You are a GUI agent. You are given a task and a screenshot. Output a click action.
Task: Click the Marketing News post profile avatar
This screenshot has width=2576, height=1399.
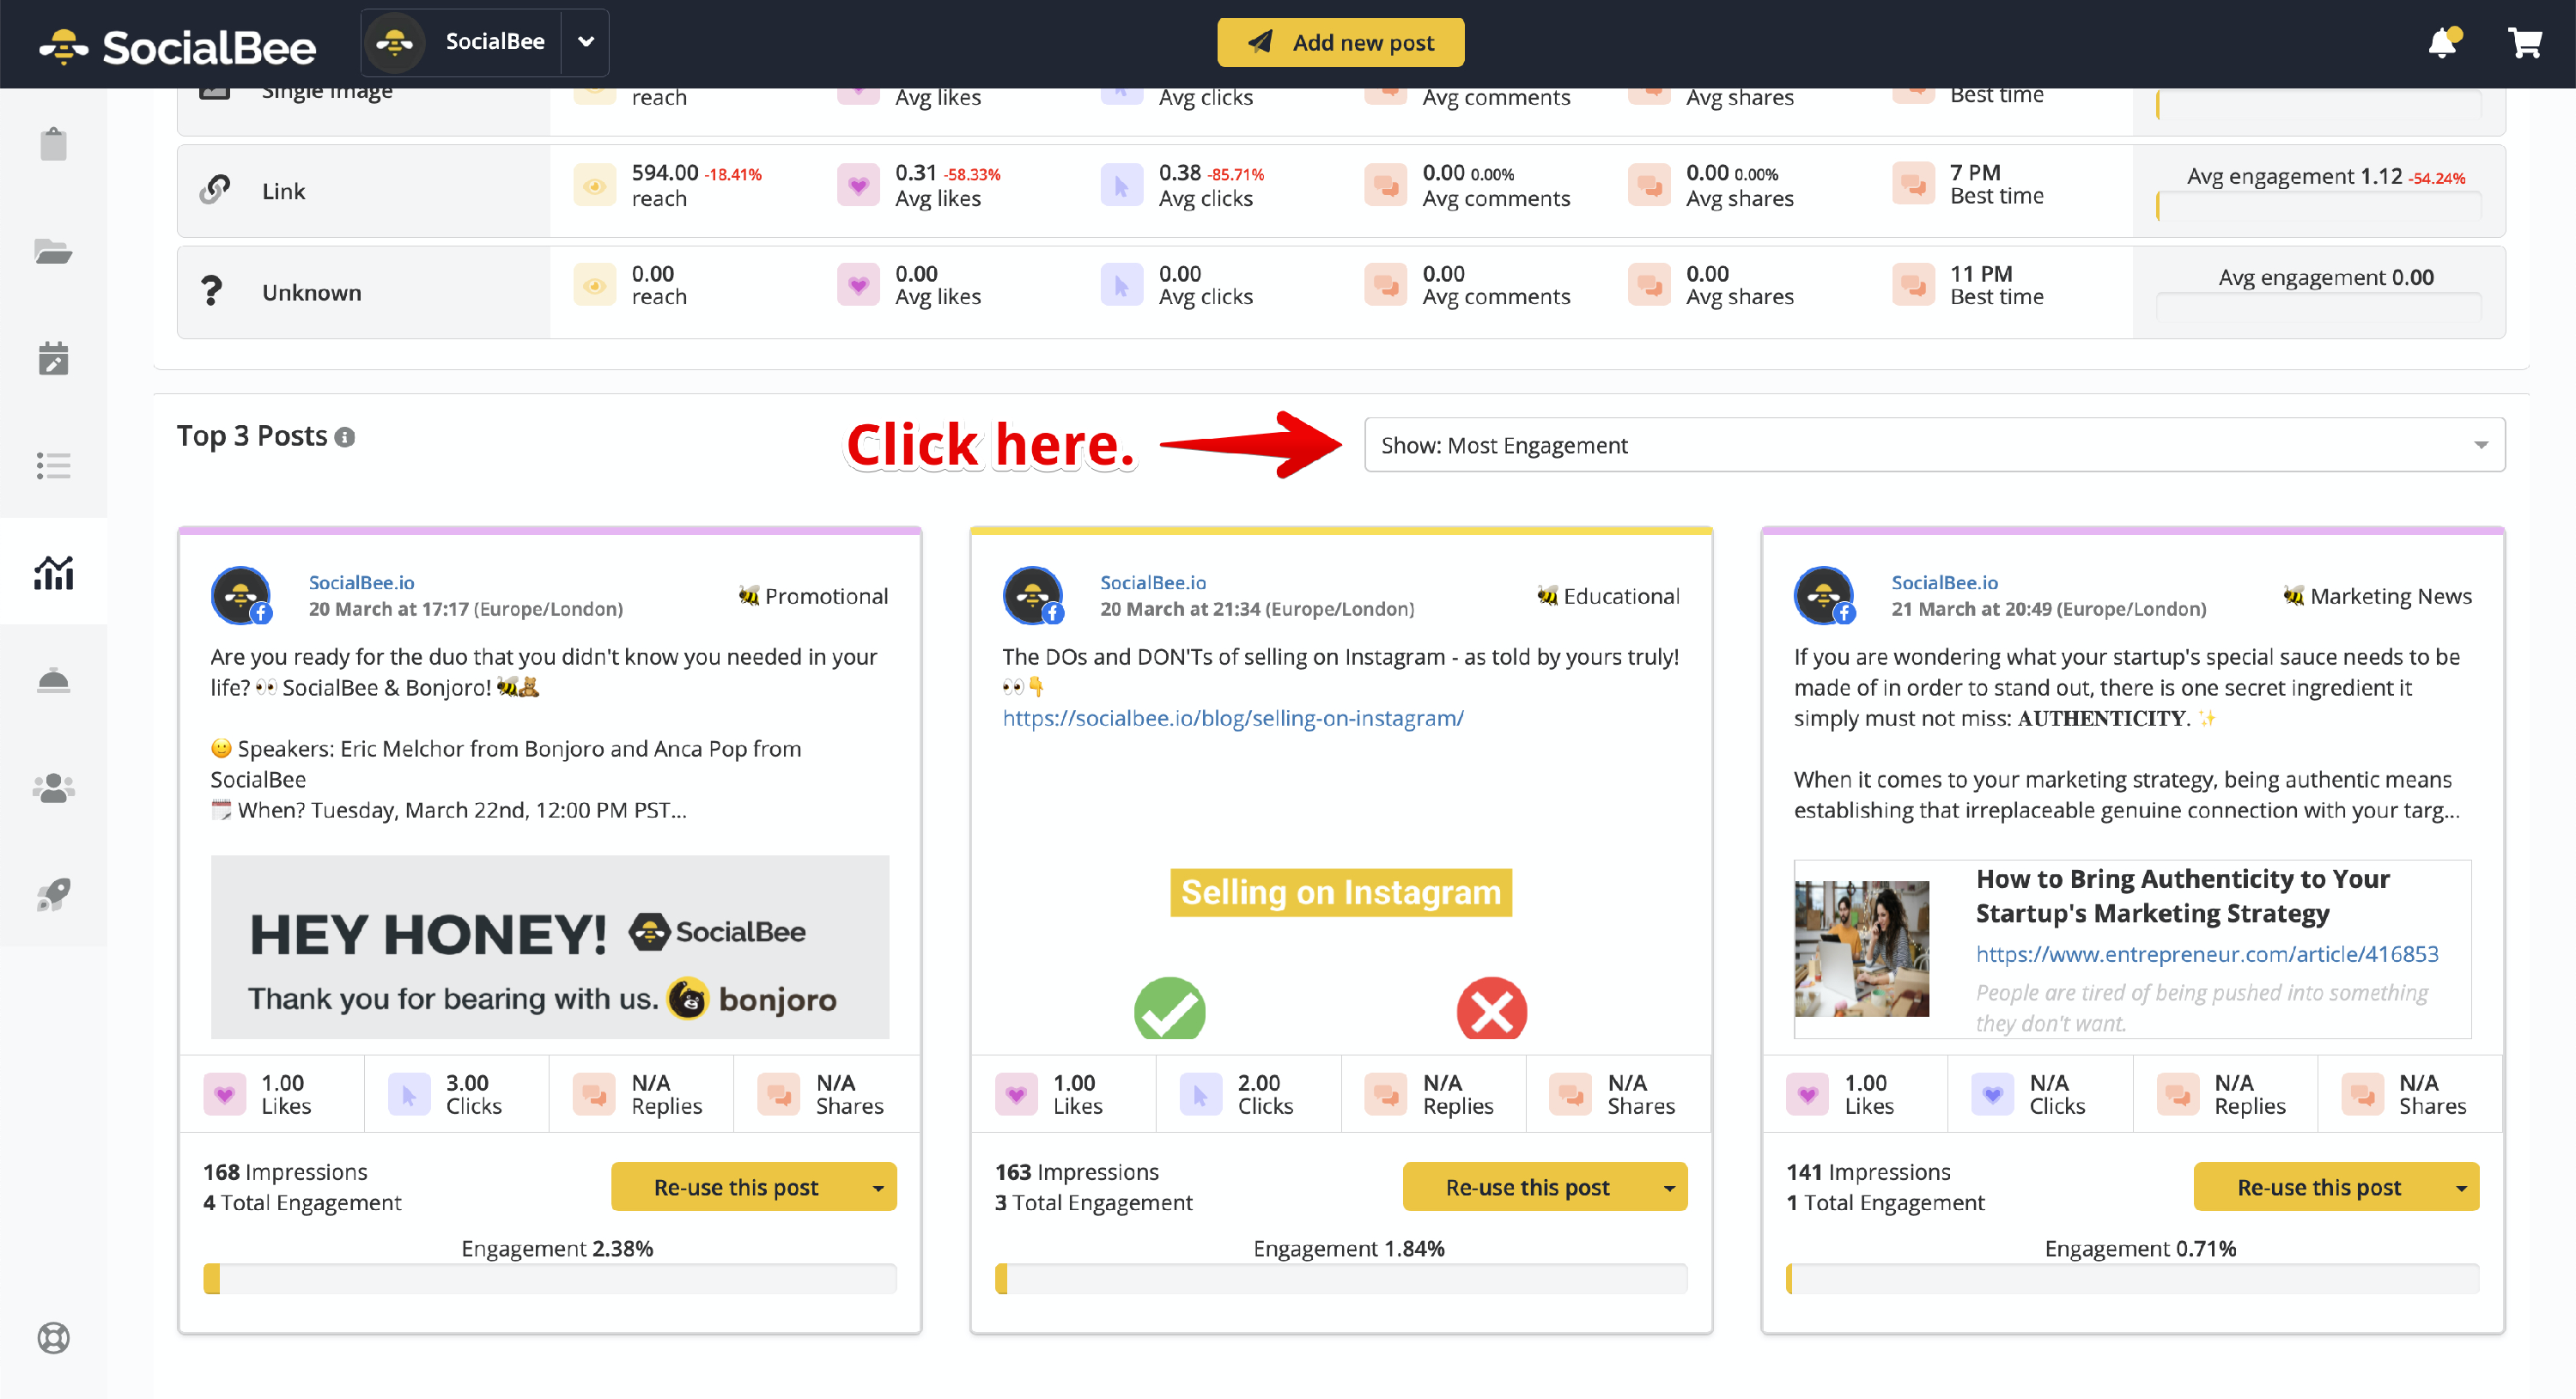tap(1824, 595)
